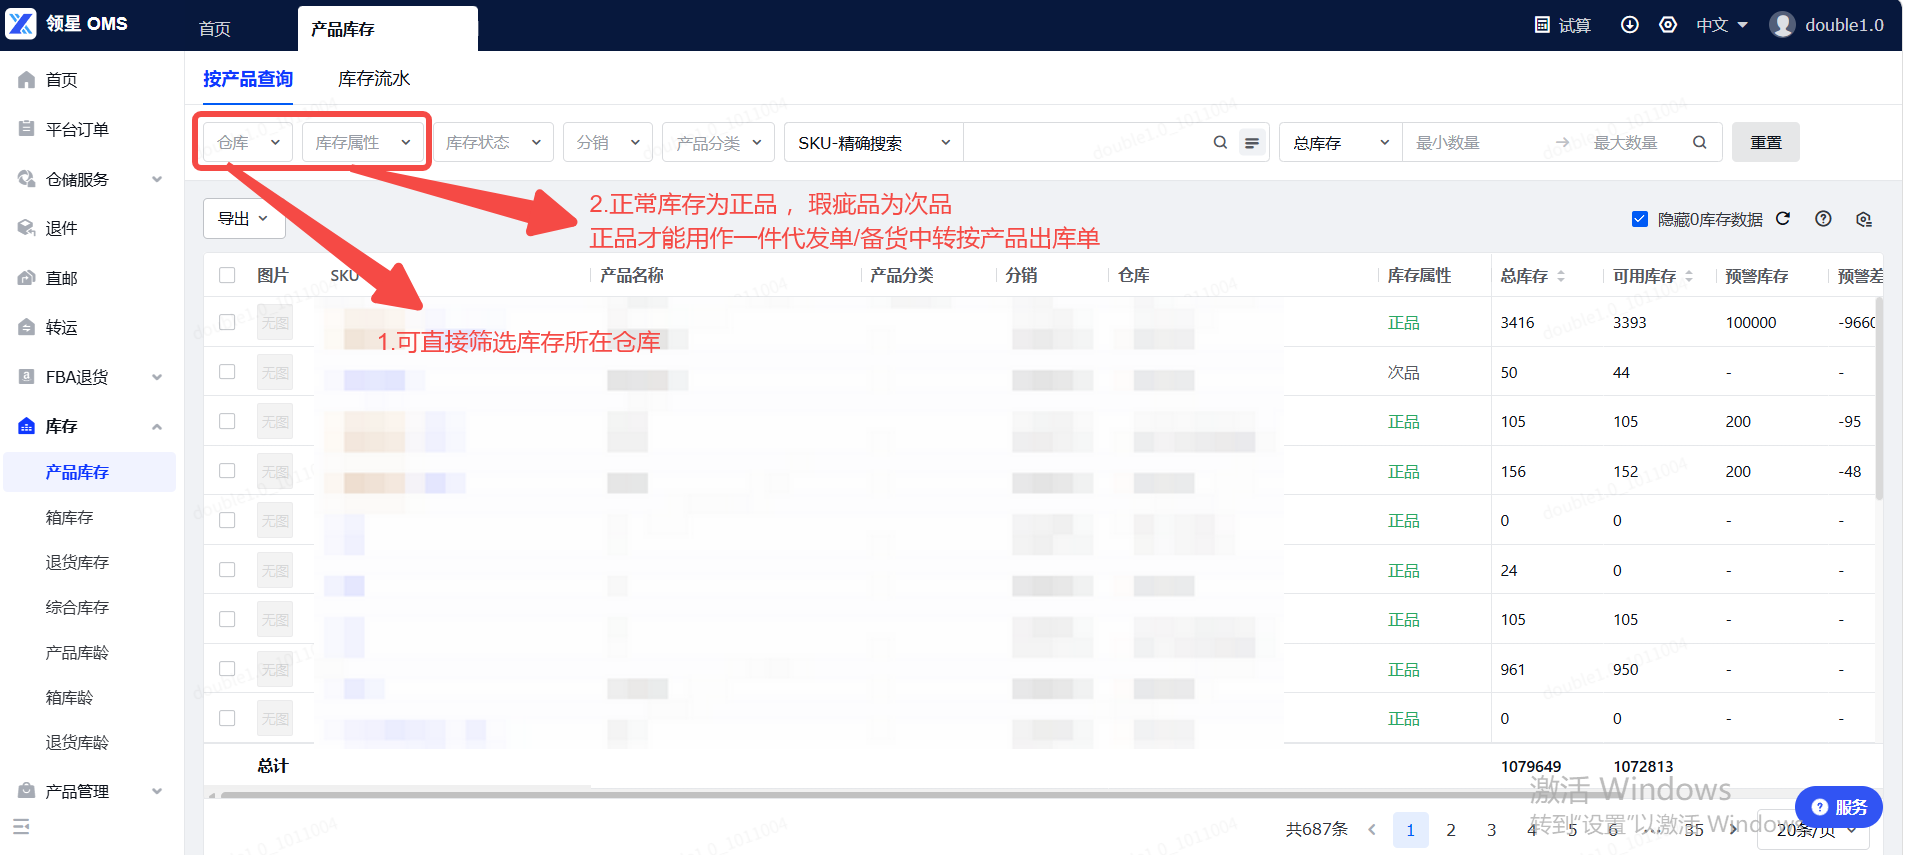Viewport: 1907px width, 855px height.
Task: Collapse sidebar with bottom menu icon
Action: pyautogui.click(x=21, y=827)
